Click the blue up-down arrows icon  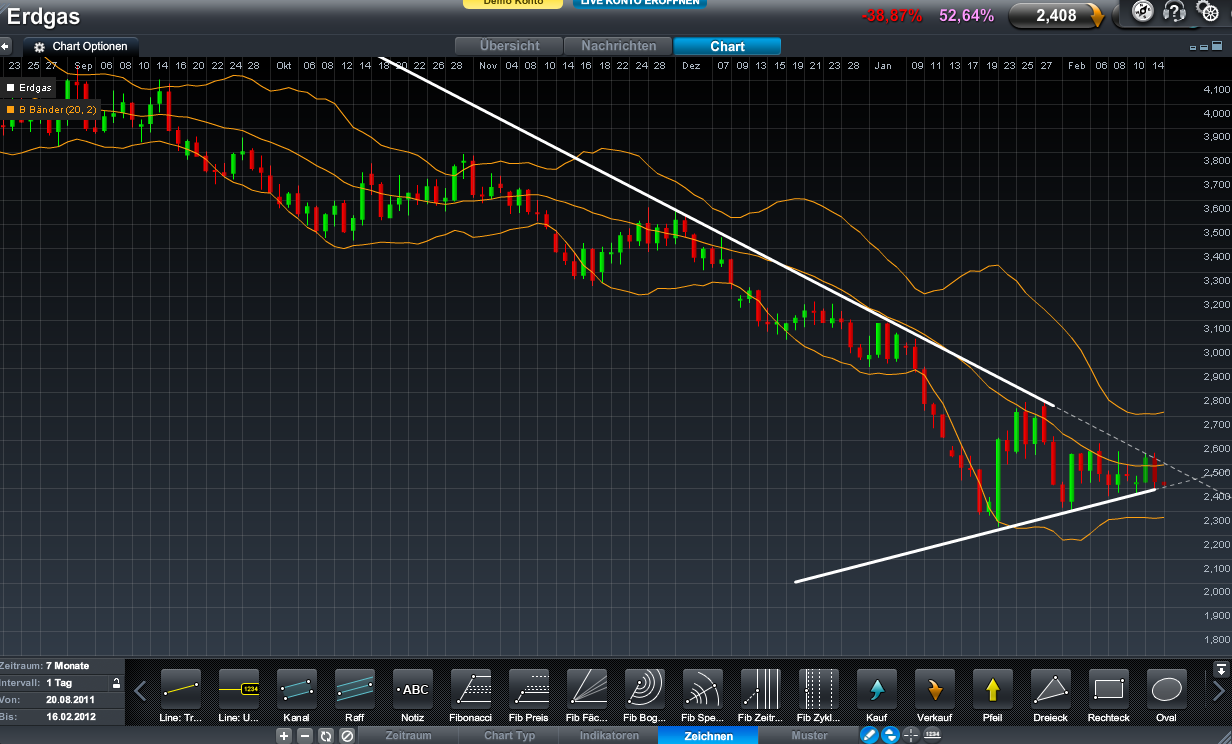point(889,736)
